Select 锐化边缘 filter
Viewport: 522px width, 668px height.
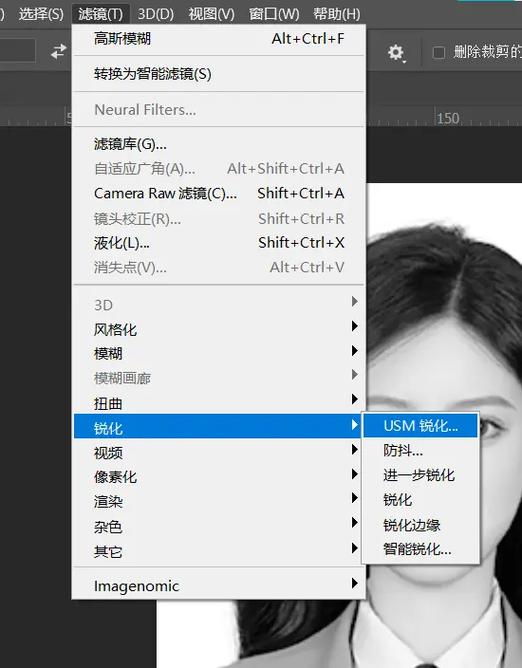pyautogui.click(x=421, y=524)
